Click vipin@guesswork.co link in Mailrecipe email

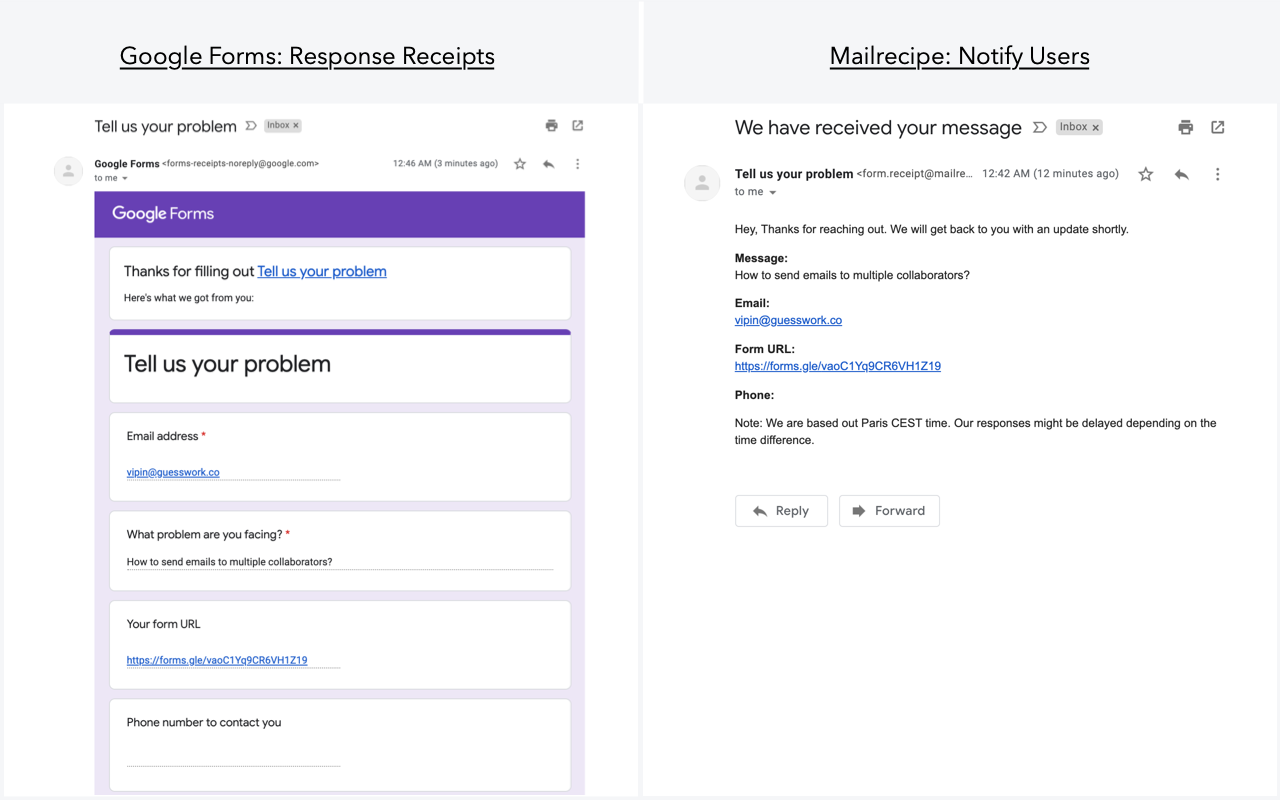[x=788, y=320]
